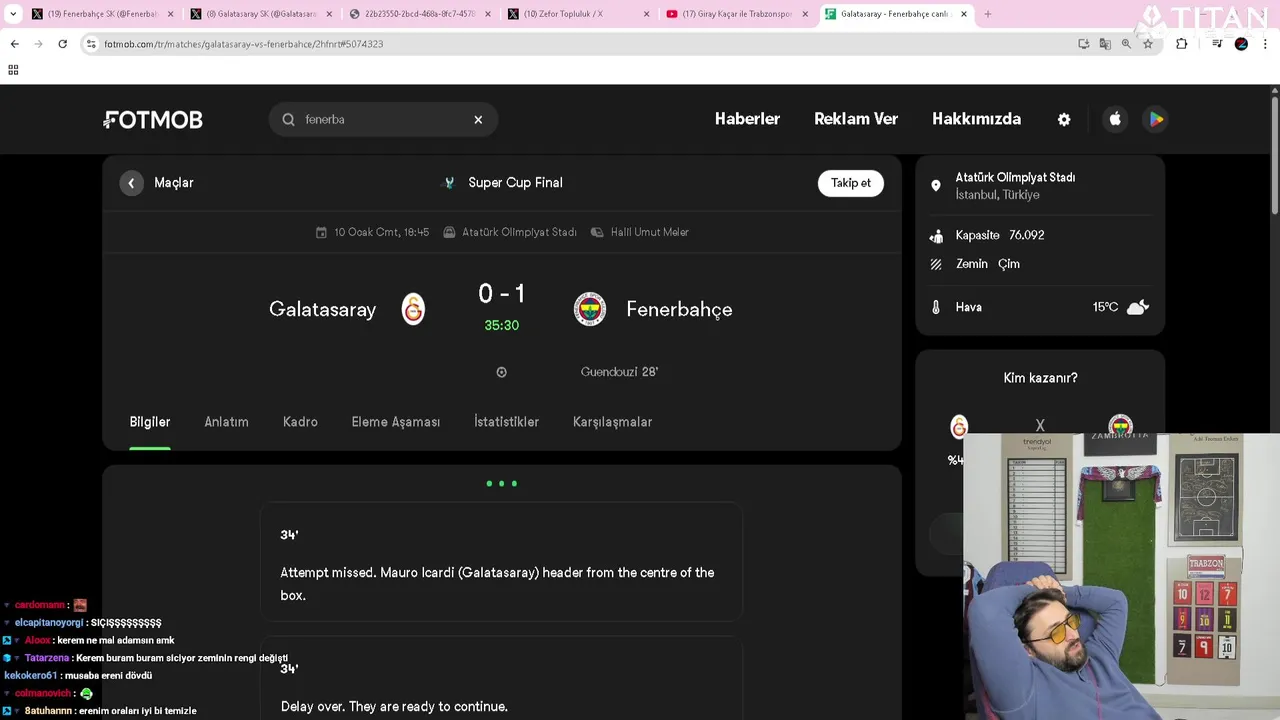Select the Bilgiler tab
The image size is (1280, 720).
coord(150,422)
